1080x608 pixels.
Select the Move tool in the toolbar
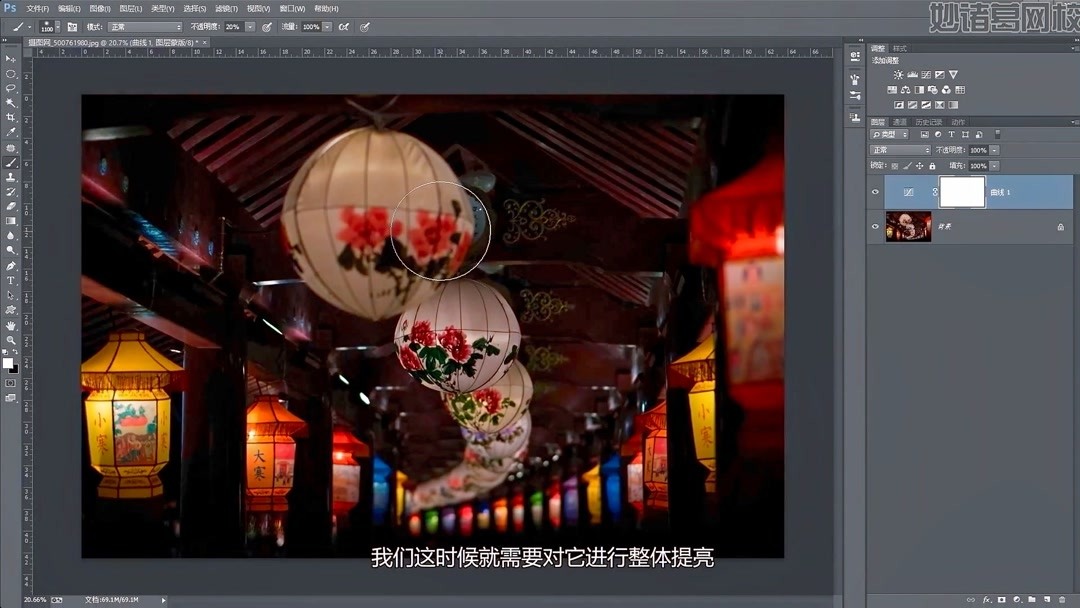(x=12, y=58)
